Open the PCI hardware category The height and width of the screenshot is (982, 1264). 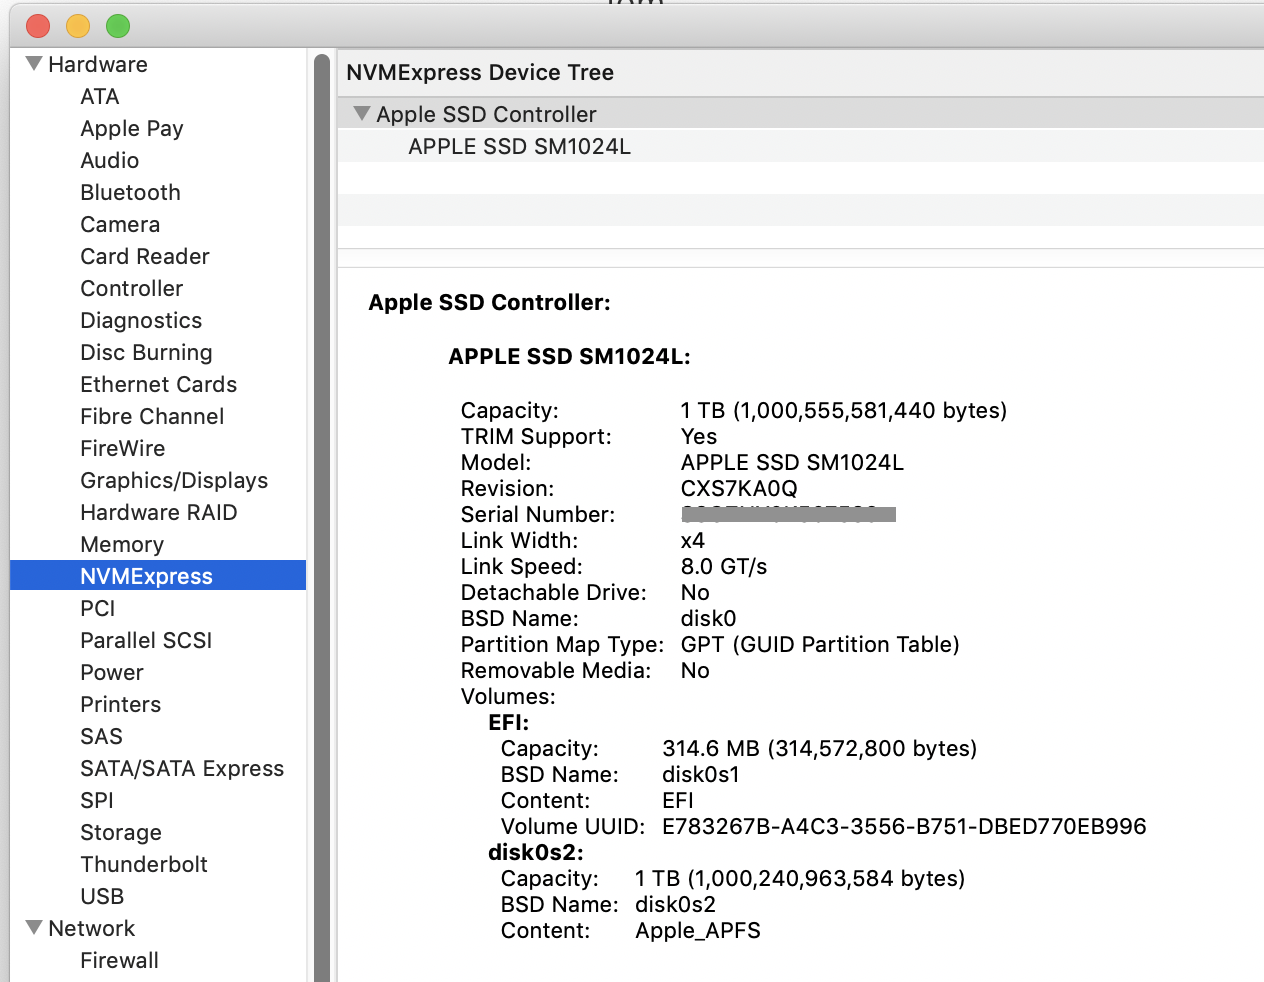point(98,608)
